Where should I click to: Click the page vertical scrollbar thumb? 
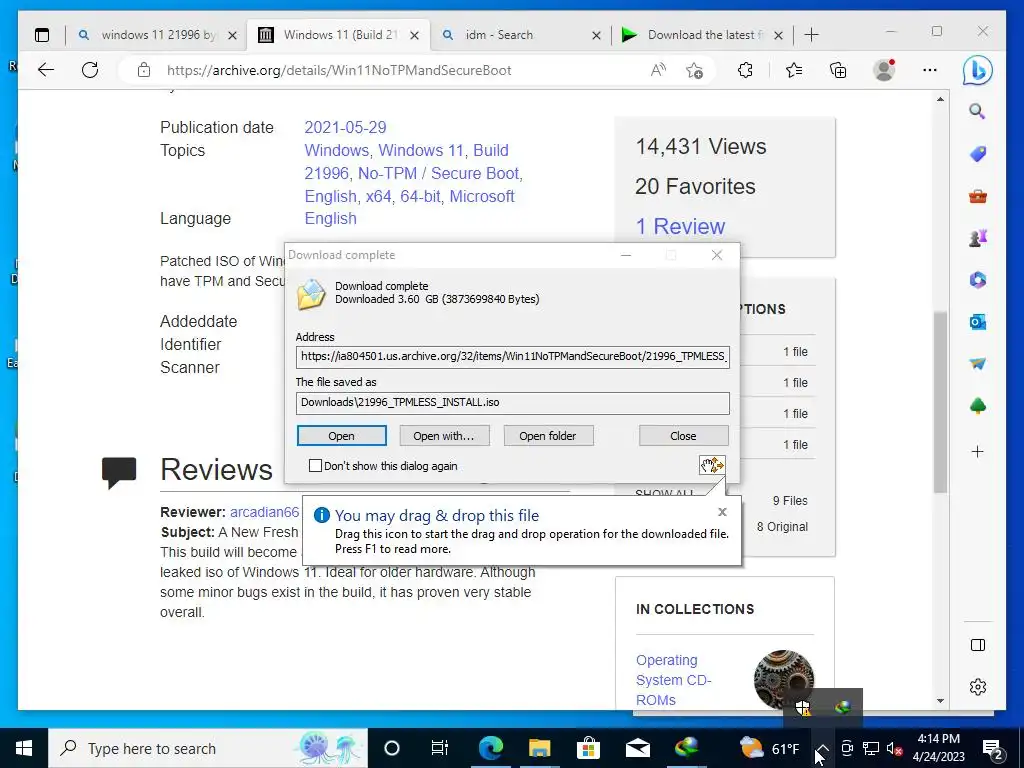[940, 402]
